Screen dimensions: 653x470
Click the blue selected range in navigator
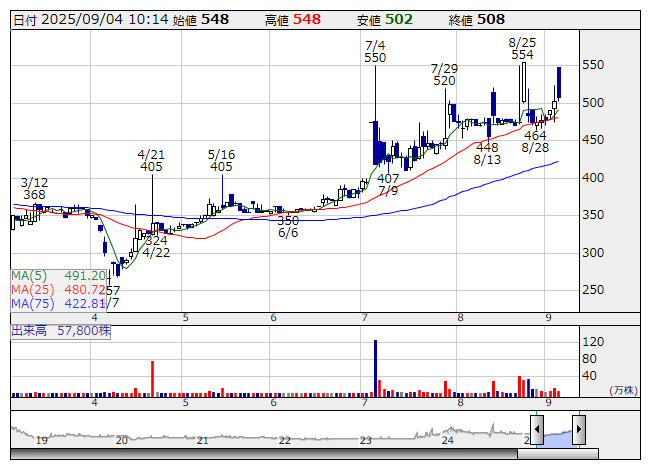coord(558,434)
